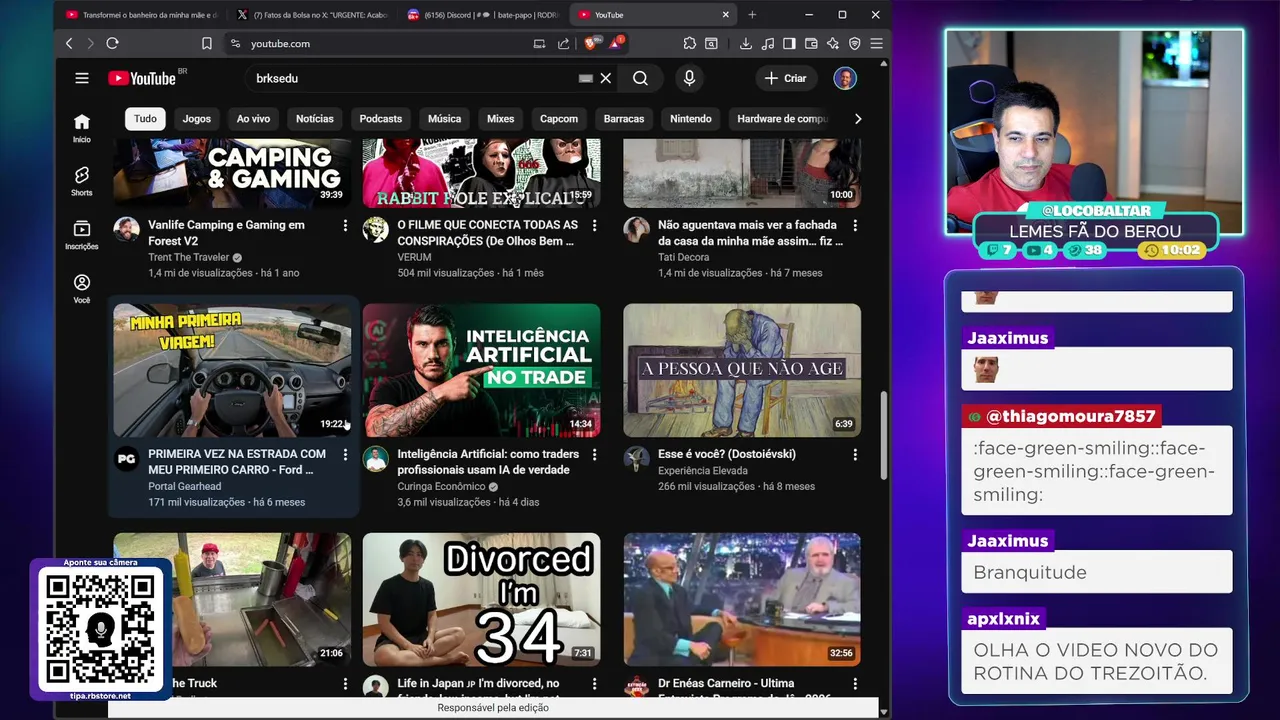The height and width of the screenshot is (720, 1280).
Task: Select the Notícias filter chip
Action: point(315,119)
